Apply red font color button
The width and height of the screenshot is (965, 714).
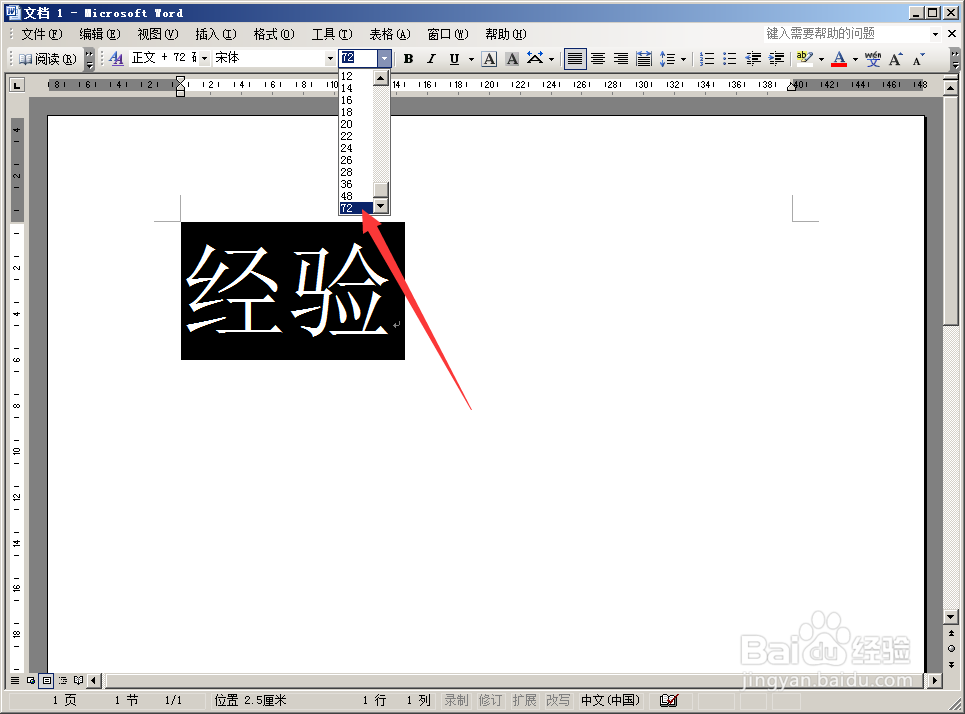click(x=839, y=59)
